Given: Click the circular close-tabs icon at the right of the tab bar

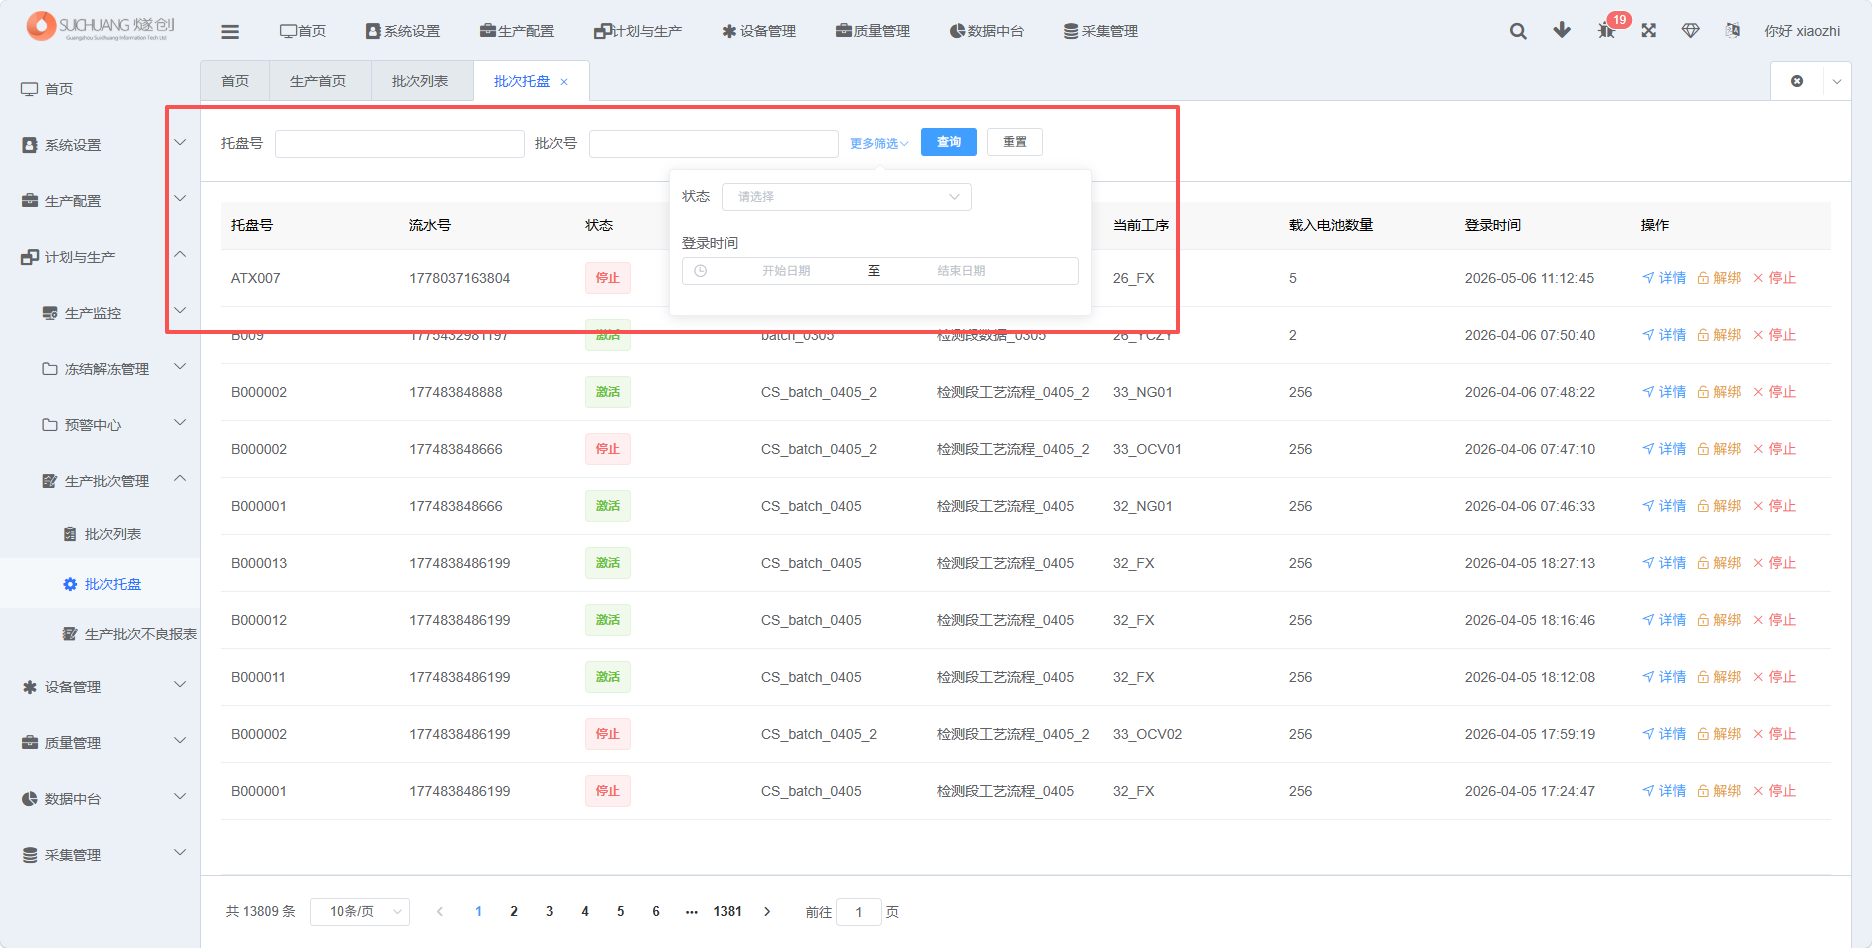Looking at the screenshot, I should [x=1797, y=81].
